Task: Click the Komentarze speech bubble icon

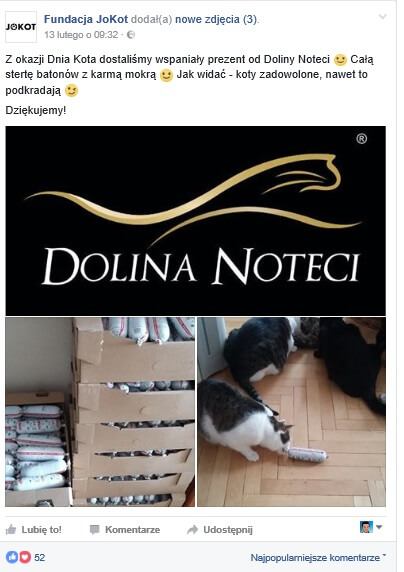Action: (x=95, y=530)
